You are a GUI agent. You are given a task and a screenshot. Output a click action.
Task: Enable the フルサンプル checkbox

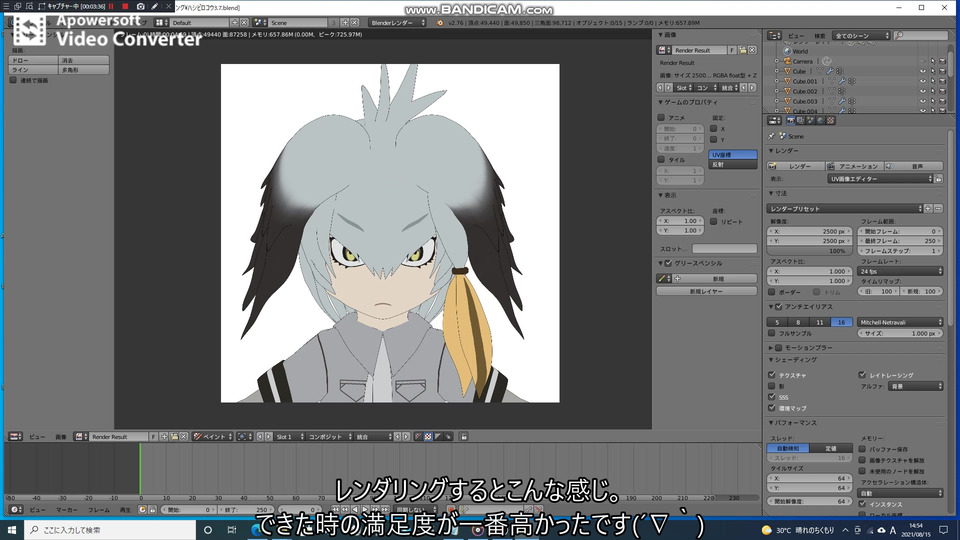[x=771, y=333]
